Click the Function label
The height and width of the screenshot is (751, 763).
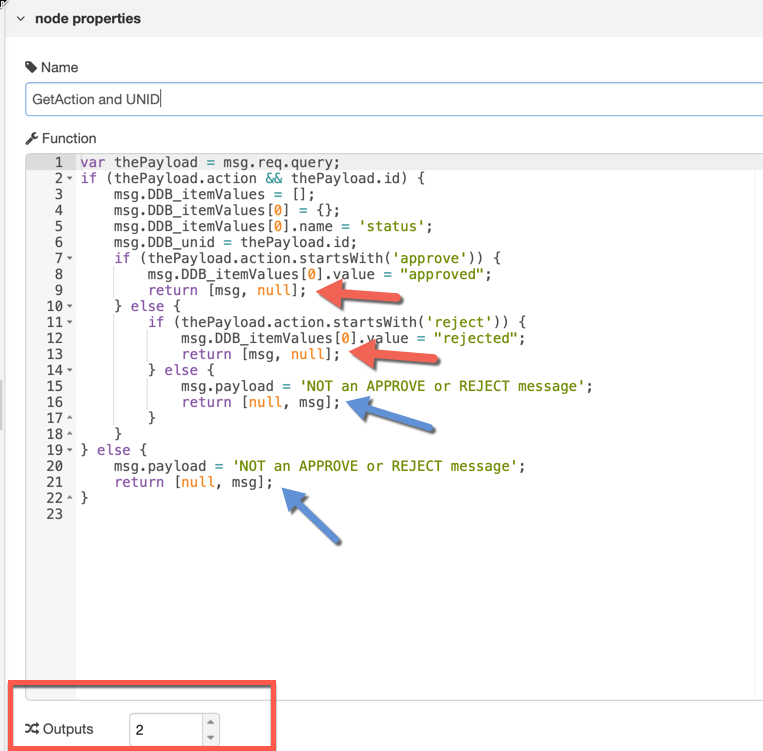(69, 139)
